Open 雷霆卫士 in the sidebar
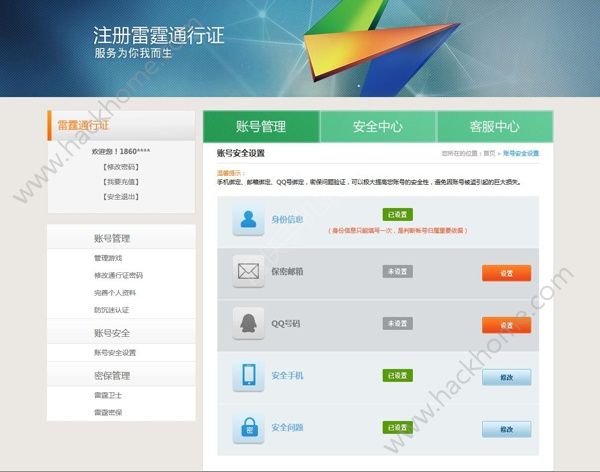This screenshot has height=472, width=600. 108,395
